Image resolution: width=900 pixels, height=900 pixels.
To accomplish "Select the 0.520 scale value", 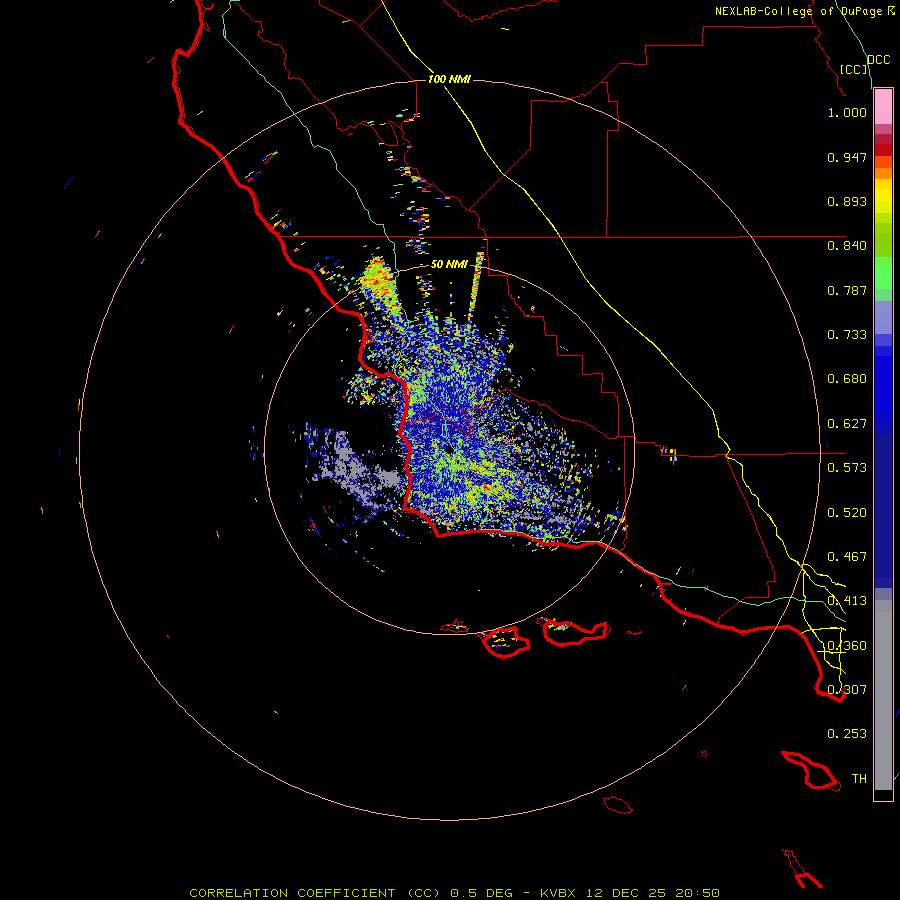I will coord(847,513).
